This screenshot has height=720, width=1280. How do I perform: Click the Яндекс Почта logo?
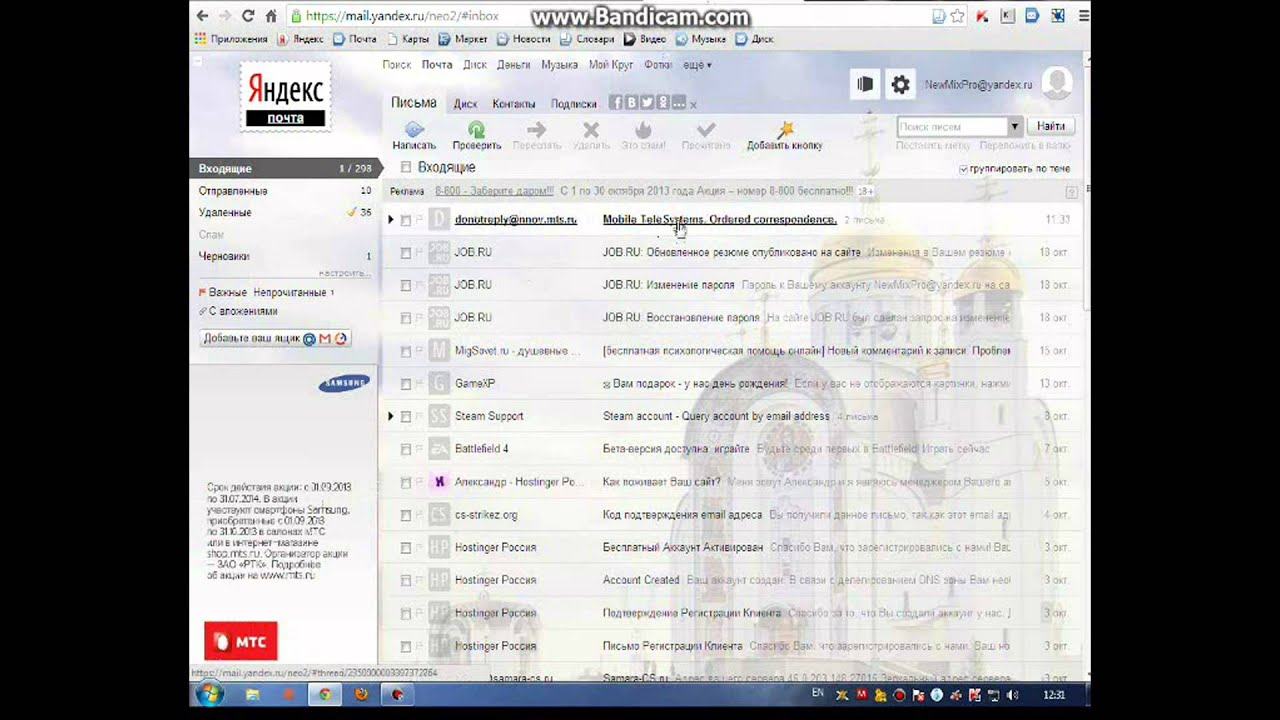(x=286, y=97)
